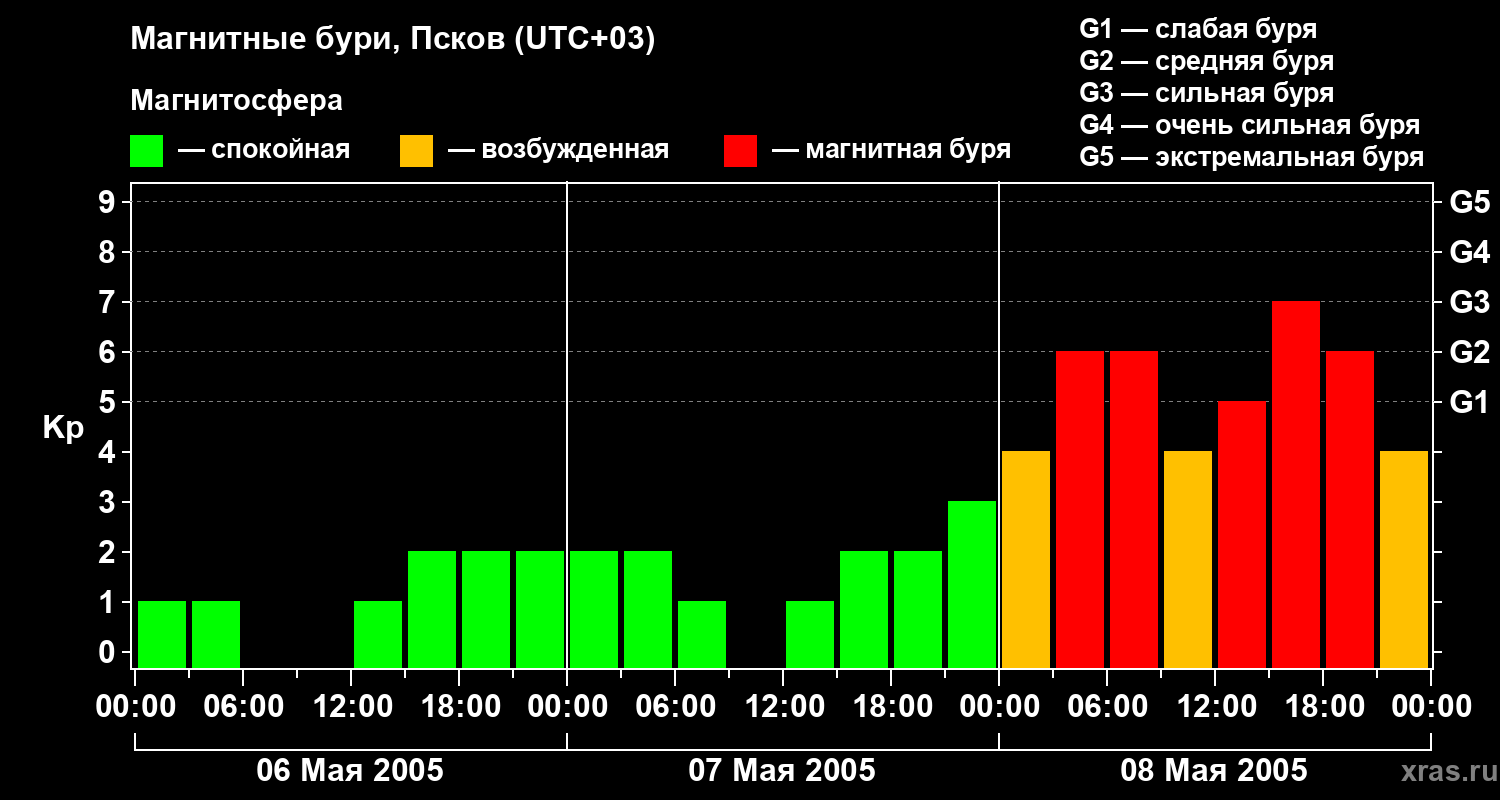Click the "Kp" axis title
The width and height of the screenshot is (1500, 800).
coord(64,428)
